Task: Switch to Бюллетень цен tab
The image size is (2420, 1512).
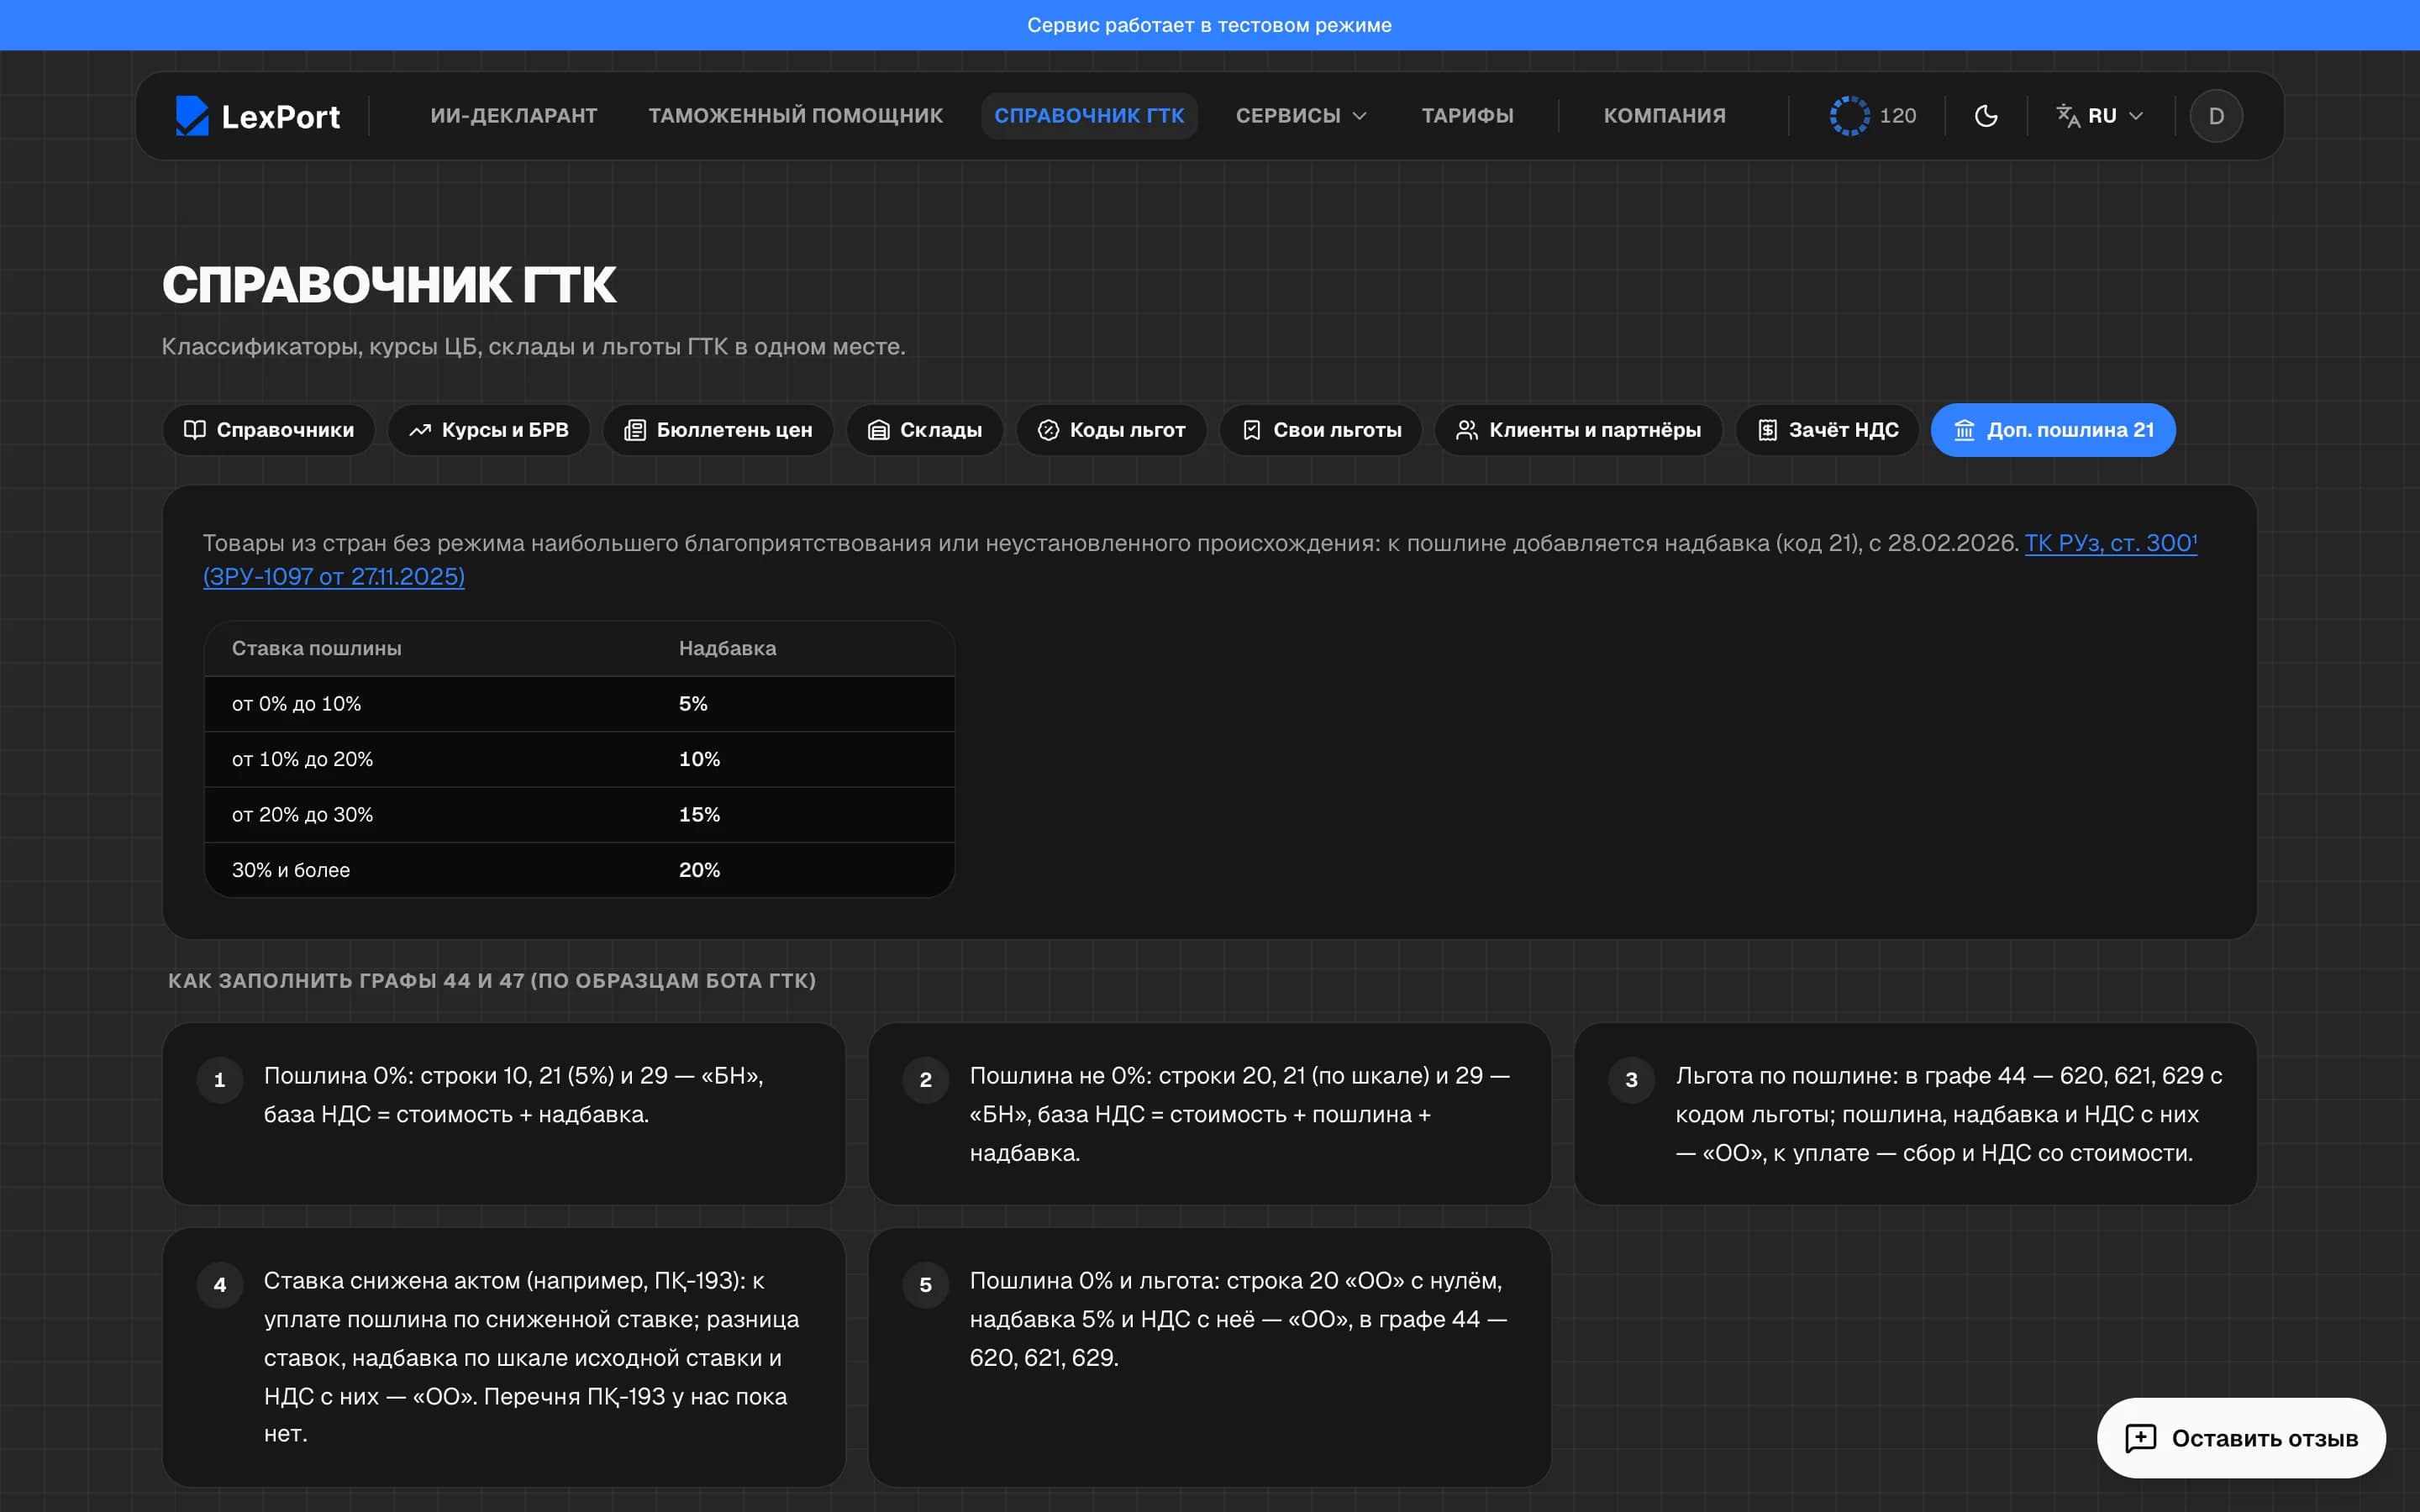Action: [718, 430]
